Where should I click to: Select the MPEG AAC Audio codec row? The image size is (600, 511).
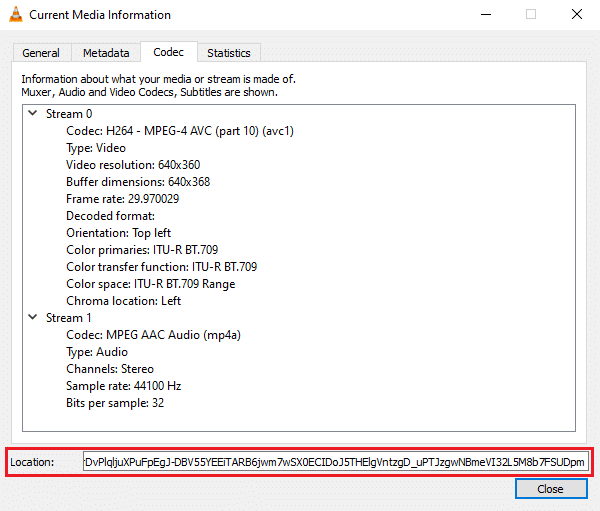[x=160, y=335]
